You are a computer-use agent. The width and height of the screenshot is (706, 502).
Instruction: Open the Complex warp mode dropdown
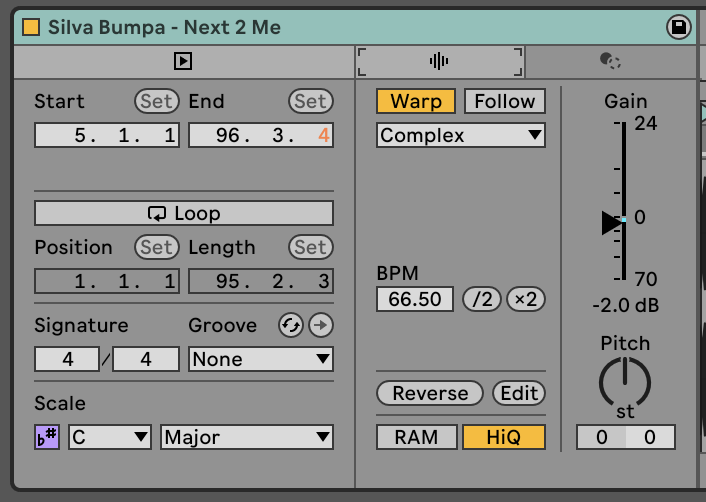461,135
